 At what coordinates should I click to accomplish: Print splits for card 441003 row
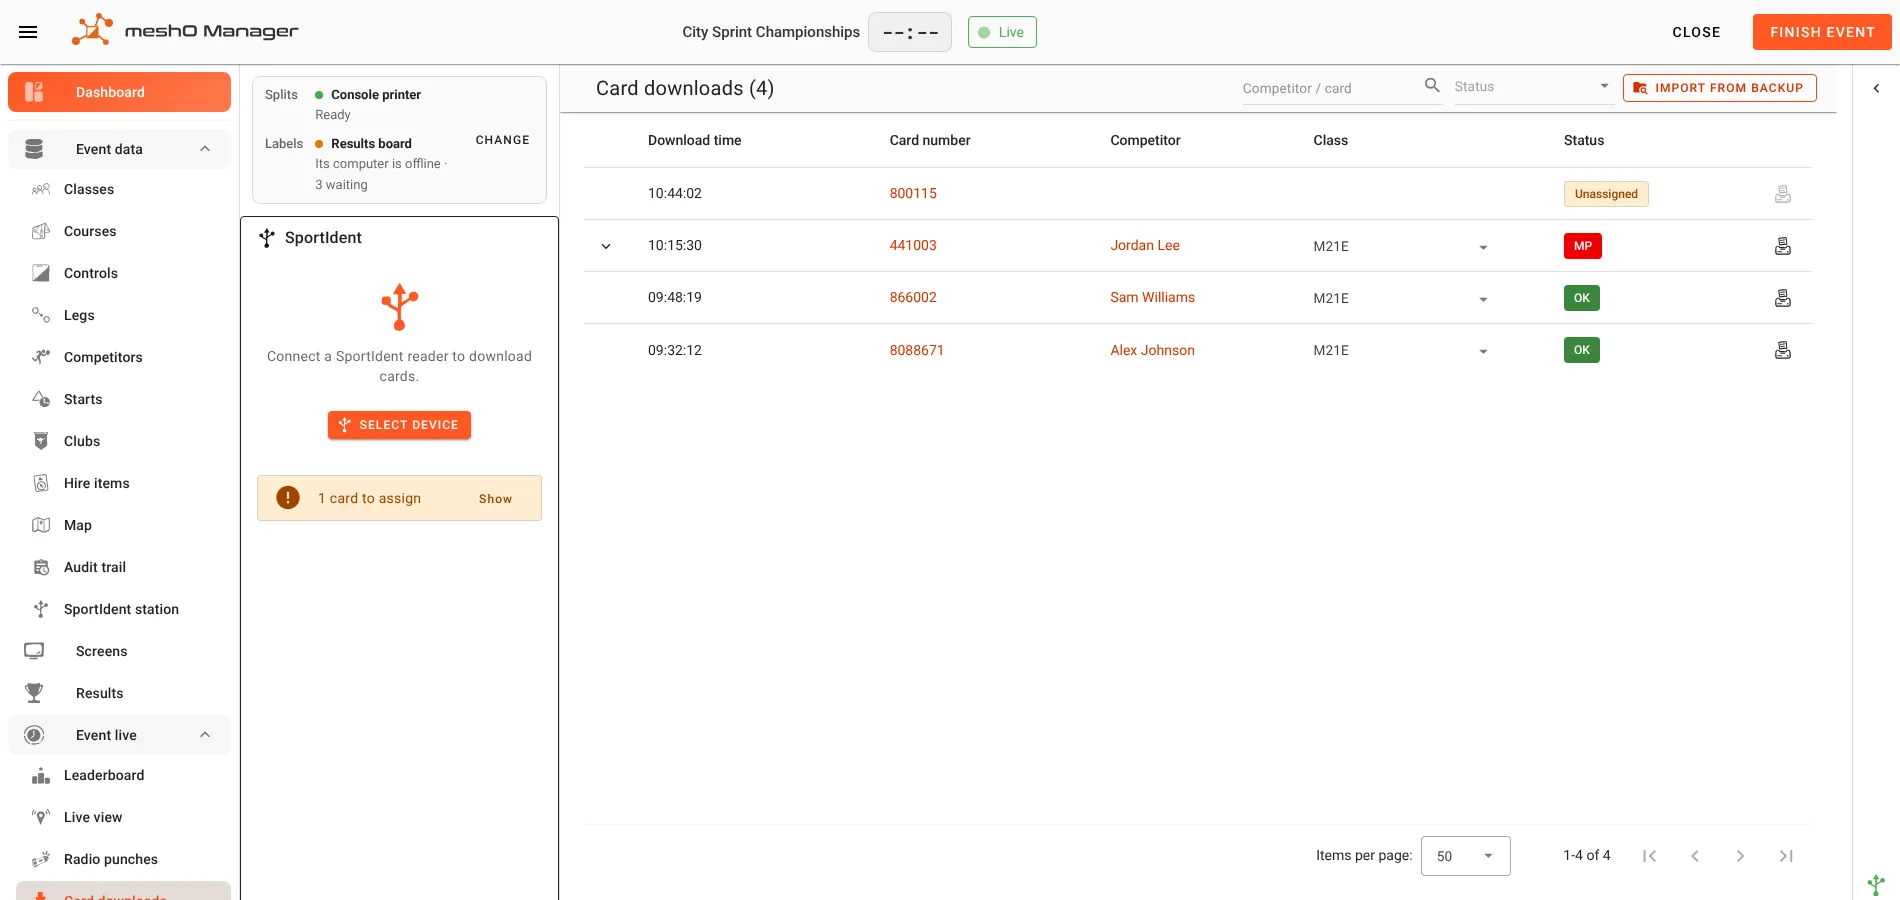point(1782,246)
